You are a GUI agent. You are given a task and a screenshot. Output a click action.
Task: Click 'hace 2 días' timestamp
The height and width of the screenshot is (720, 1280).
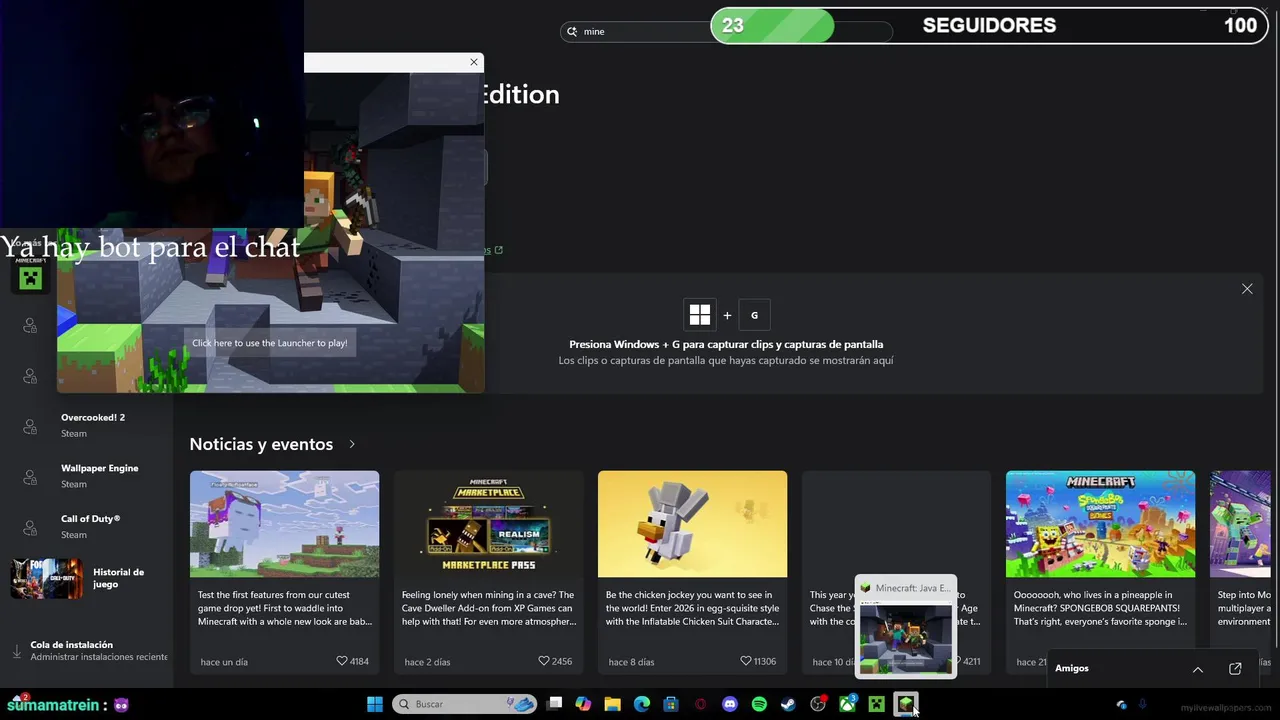pos(427,662)
